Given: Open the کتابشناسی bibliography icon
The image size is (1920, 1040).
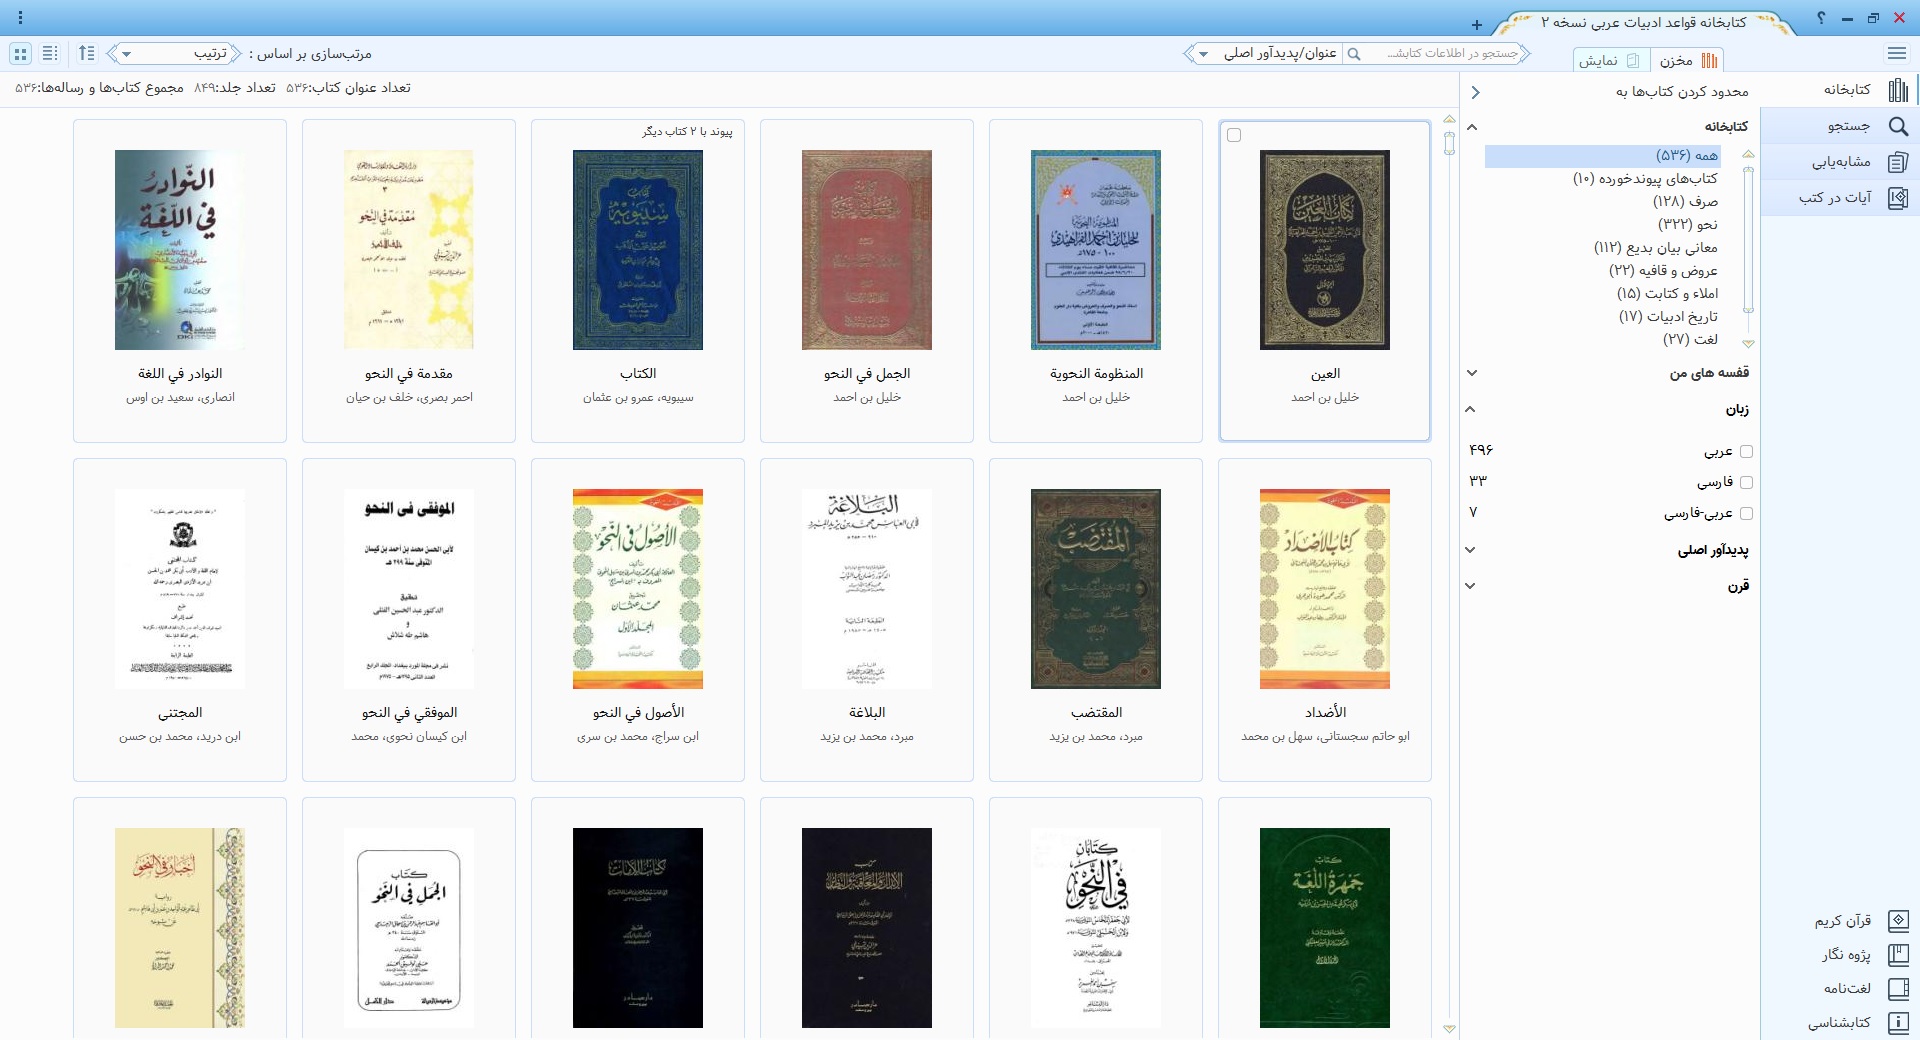Looking at the screenshot, I should click(1897, 1023).
